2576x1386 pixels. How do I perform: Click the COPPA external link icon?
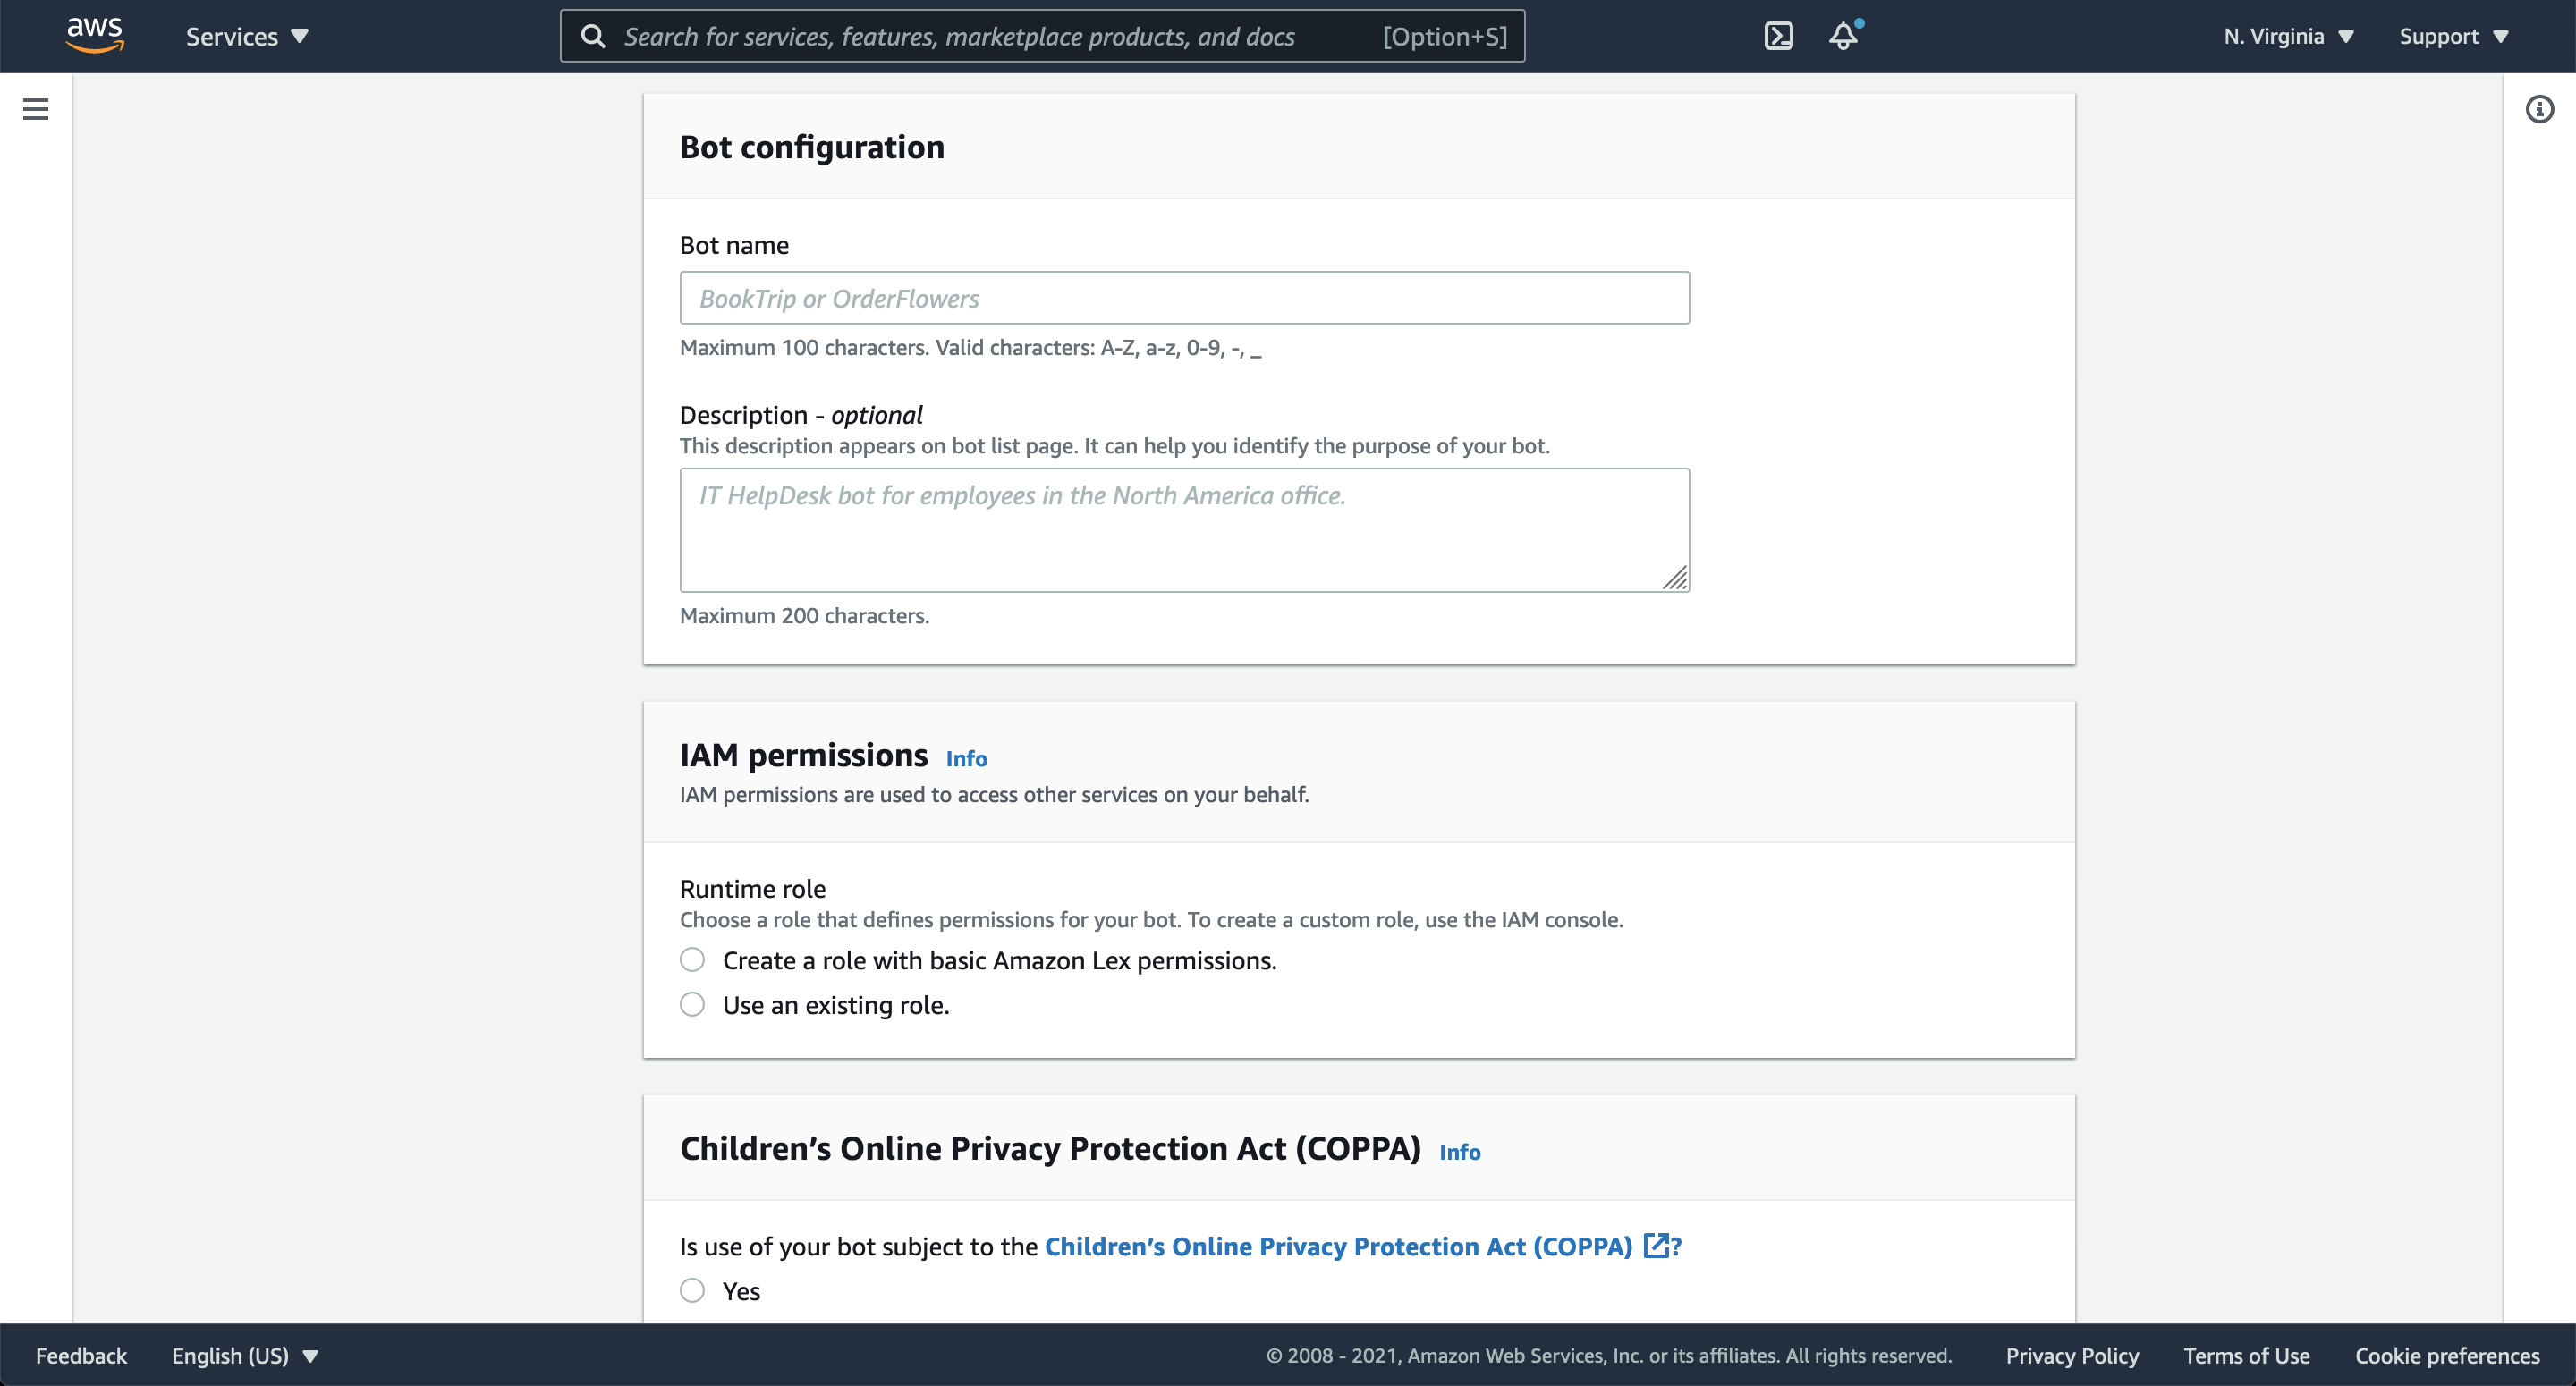pos(1656,1245)
